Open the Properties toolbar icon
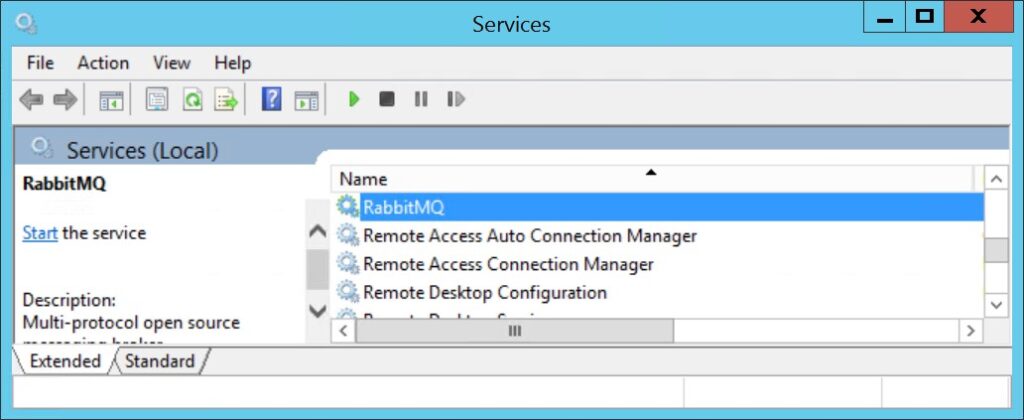This screenshot has width=1024, height=420. tap(157, 100)
